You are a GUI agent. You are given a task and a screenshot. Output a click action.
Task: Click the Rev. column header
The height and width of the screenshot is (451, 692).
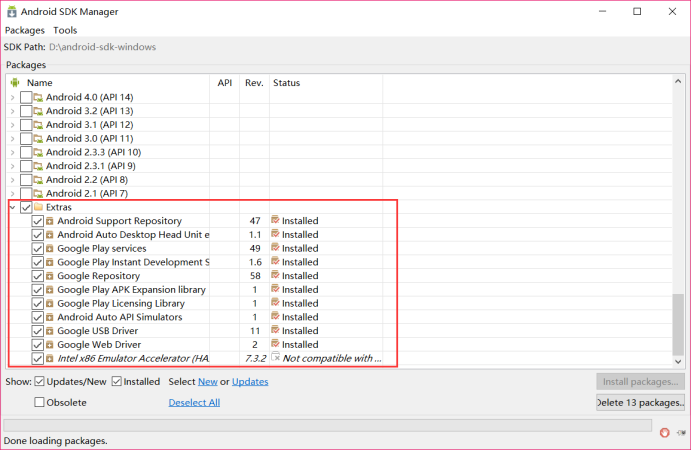coord(254,83)
